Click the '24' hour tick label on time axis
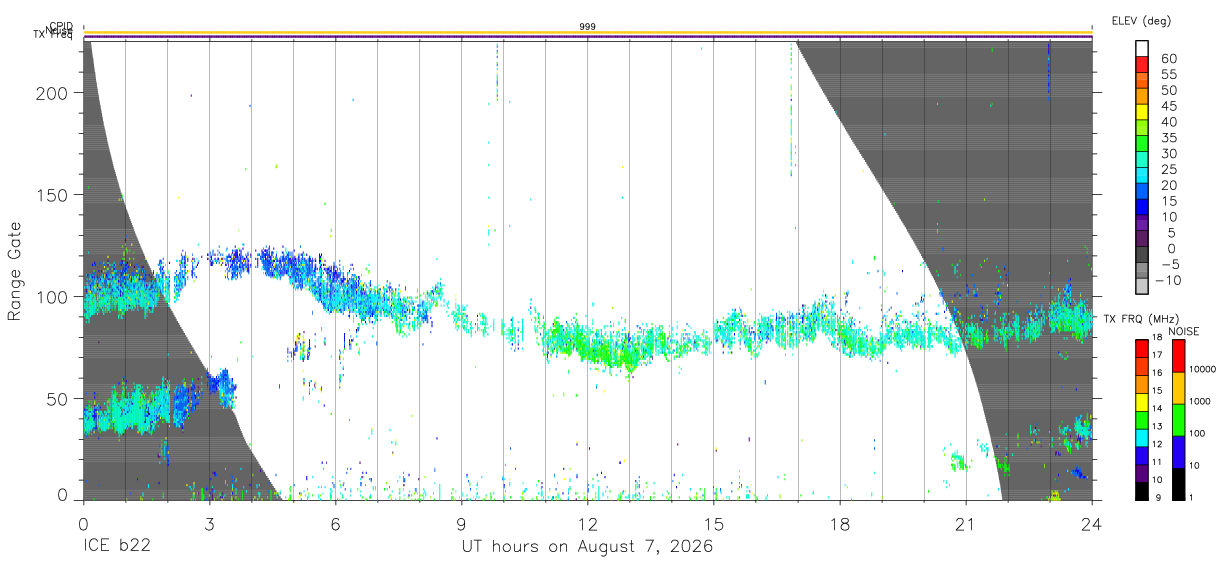1228x567 pixels. pos(1091,524)
